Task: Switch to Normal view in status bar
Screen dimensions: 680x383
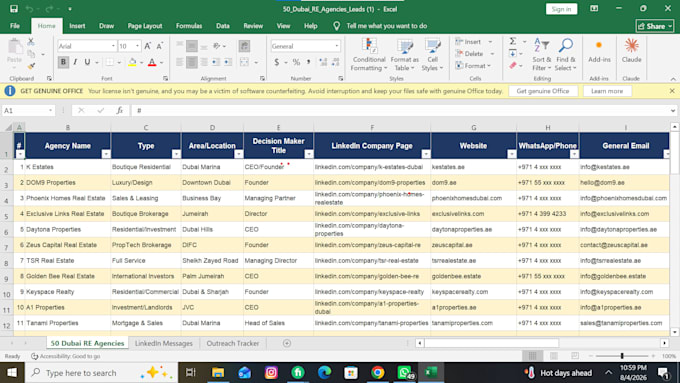Action: click(x=533, y=356)
